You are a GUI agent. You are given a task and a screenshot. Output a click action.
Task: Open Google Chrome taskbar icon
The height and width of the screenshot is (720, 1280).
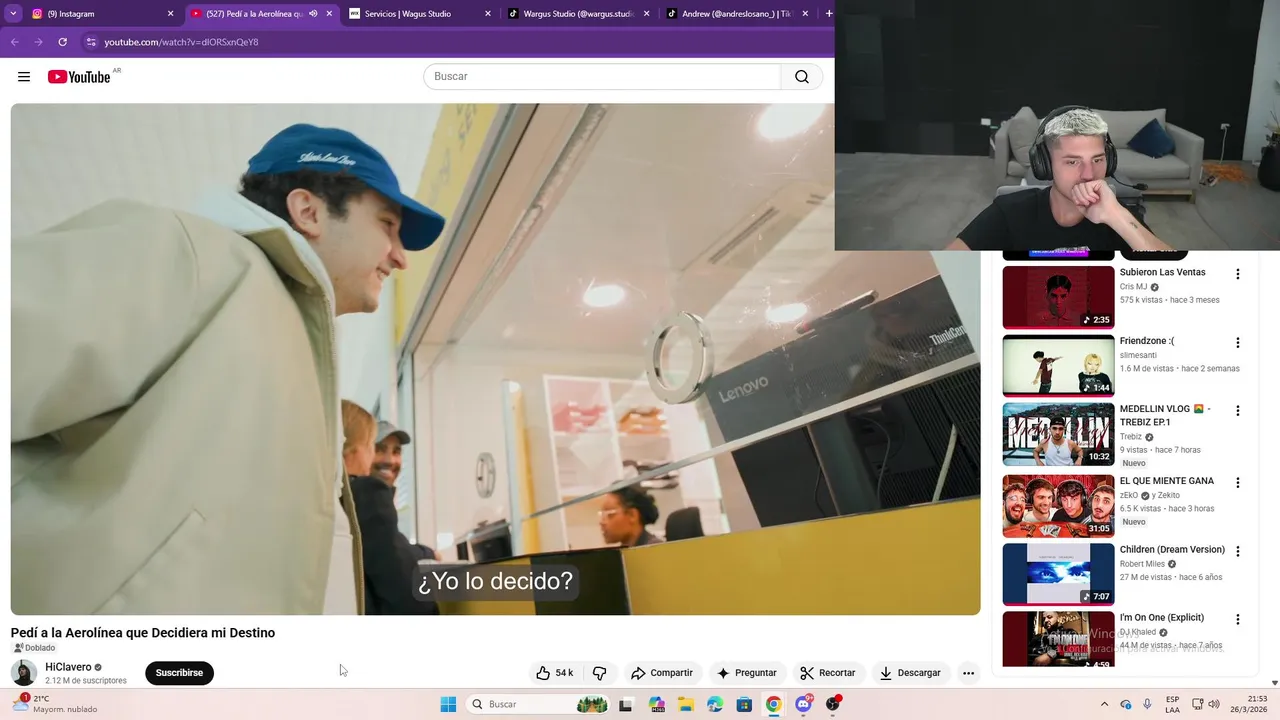click(x=773, y=704)
